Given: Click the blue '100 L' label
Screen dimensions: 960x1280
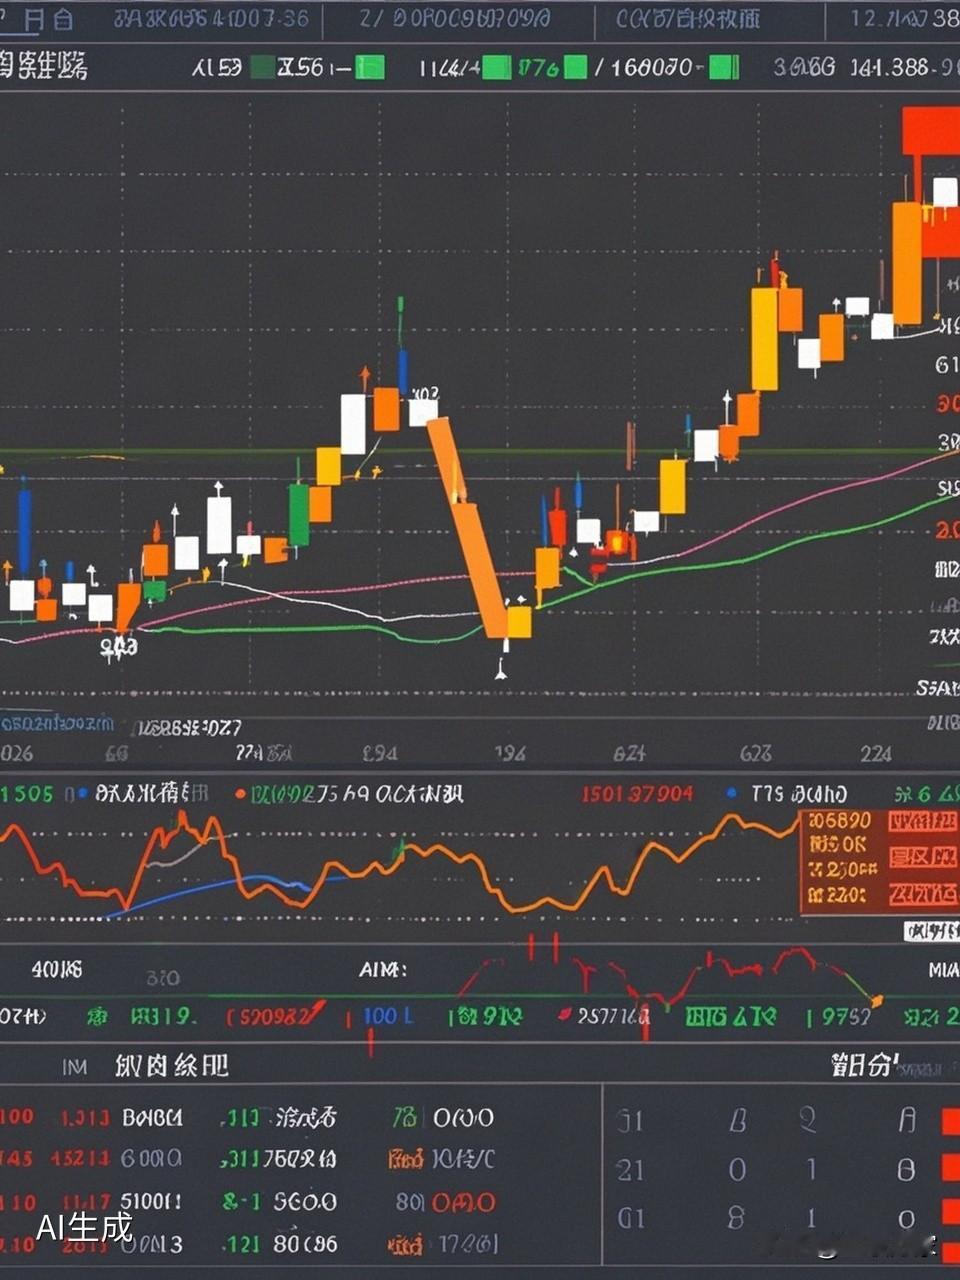Looking at the screenshot, I should pyautogui.click(x=388, y=1016).
